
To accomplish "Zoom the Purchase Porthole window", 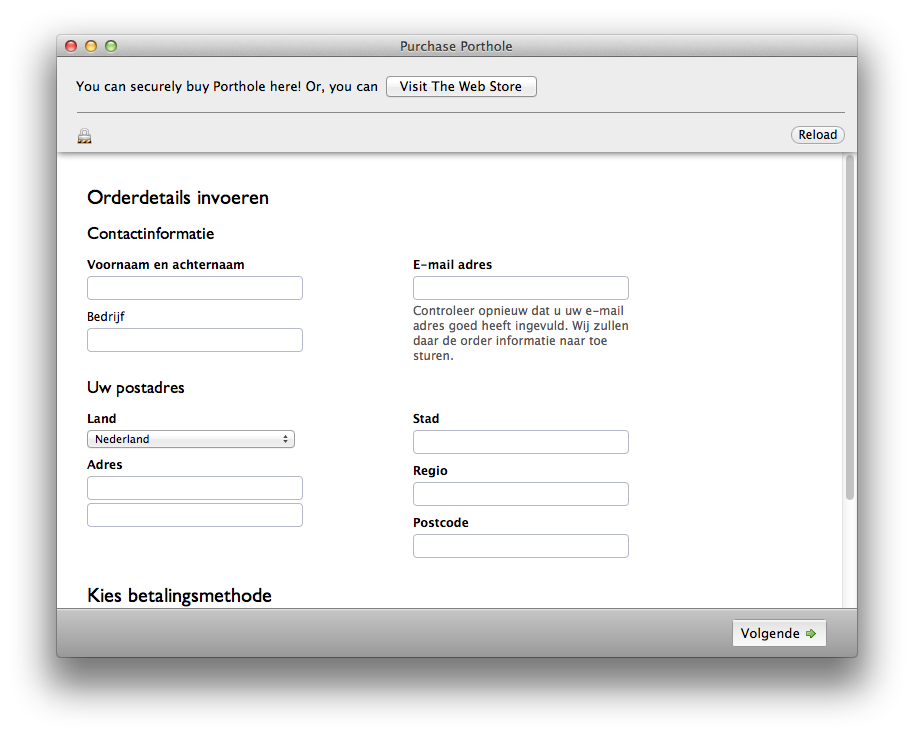I will point(111,46).
